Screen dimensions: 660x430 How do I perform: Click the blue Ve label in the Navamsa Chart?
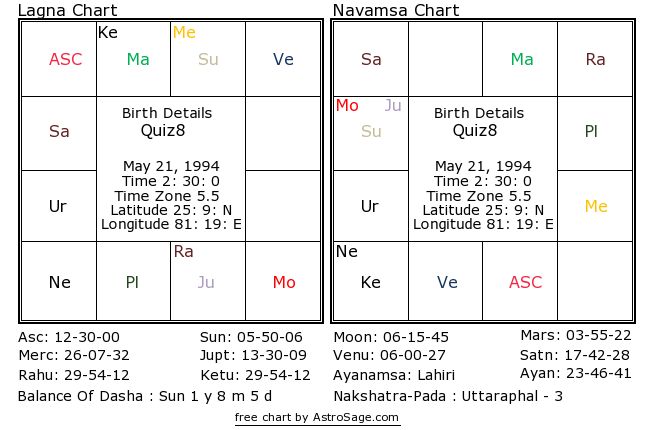click(447, 283)
